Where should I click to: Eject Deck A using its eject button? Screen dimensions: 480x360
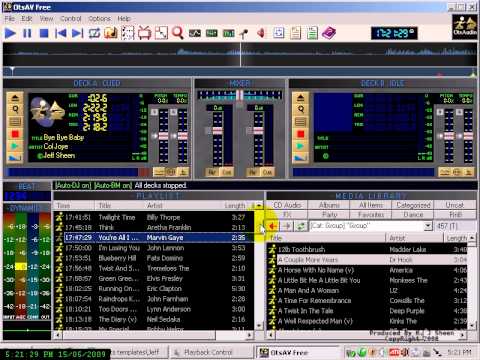point(15,98)
